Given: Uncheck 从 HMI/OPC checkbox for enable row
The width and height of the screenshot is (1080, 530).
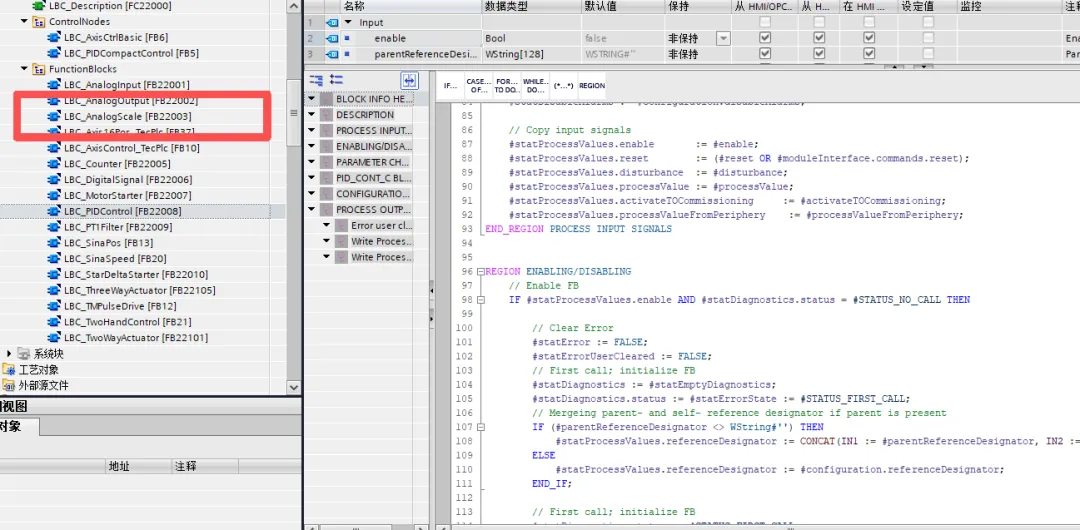Looking at the screenshot, I should pos(765,38).
